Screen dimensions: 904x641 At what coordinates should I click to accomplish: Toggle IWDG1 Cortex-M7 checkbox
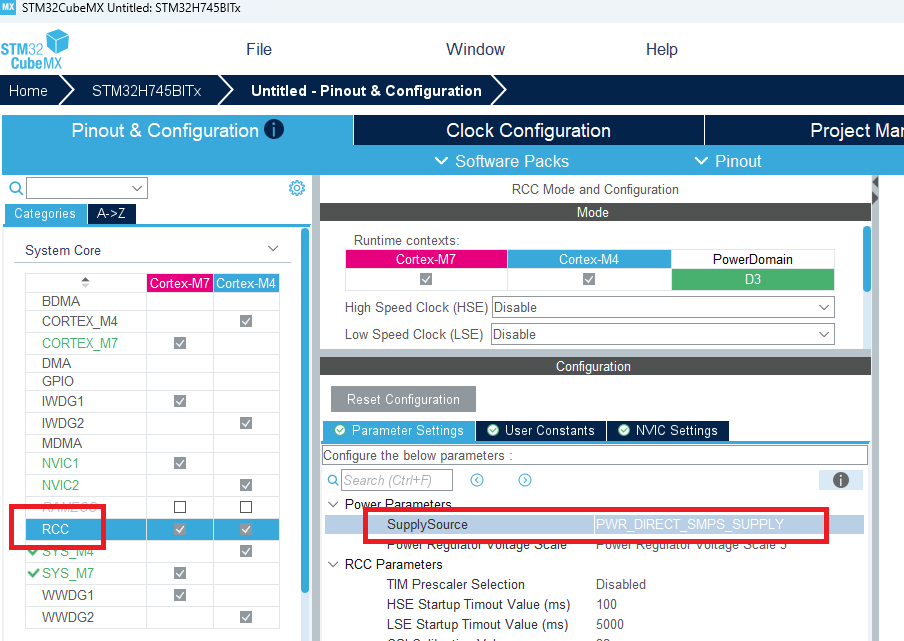[180, 401]
